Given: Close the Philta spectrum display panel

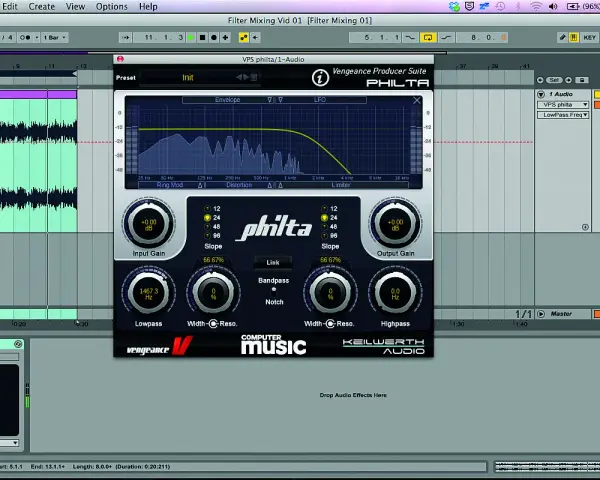Looking at the screenshot, I should point(417,100).
